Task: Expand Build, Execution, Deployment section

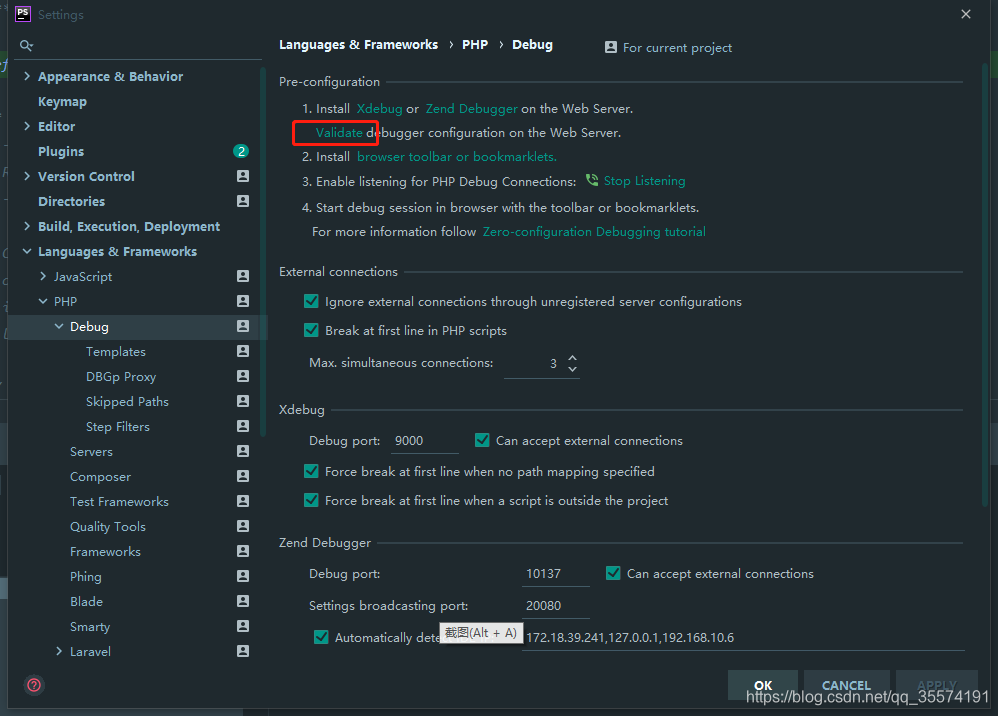Action: pos(27,226)
